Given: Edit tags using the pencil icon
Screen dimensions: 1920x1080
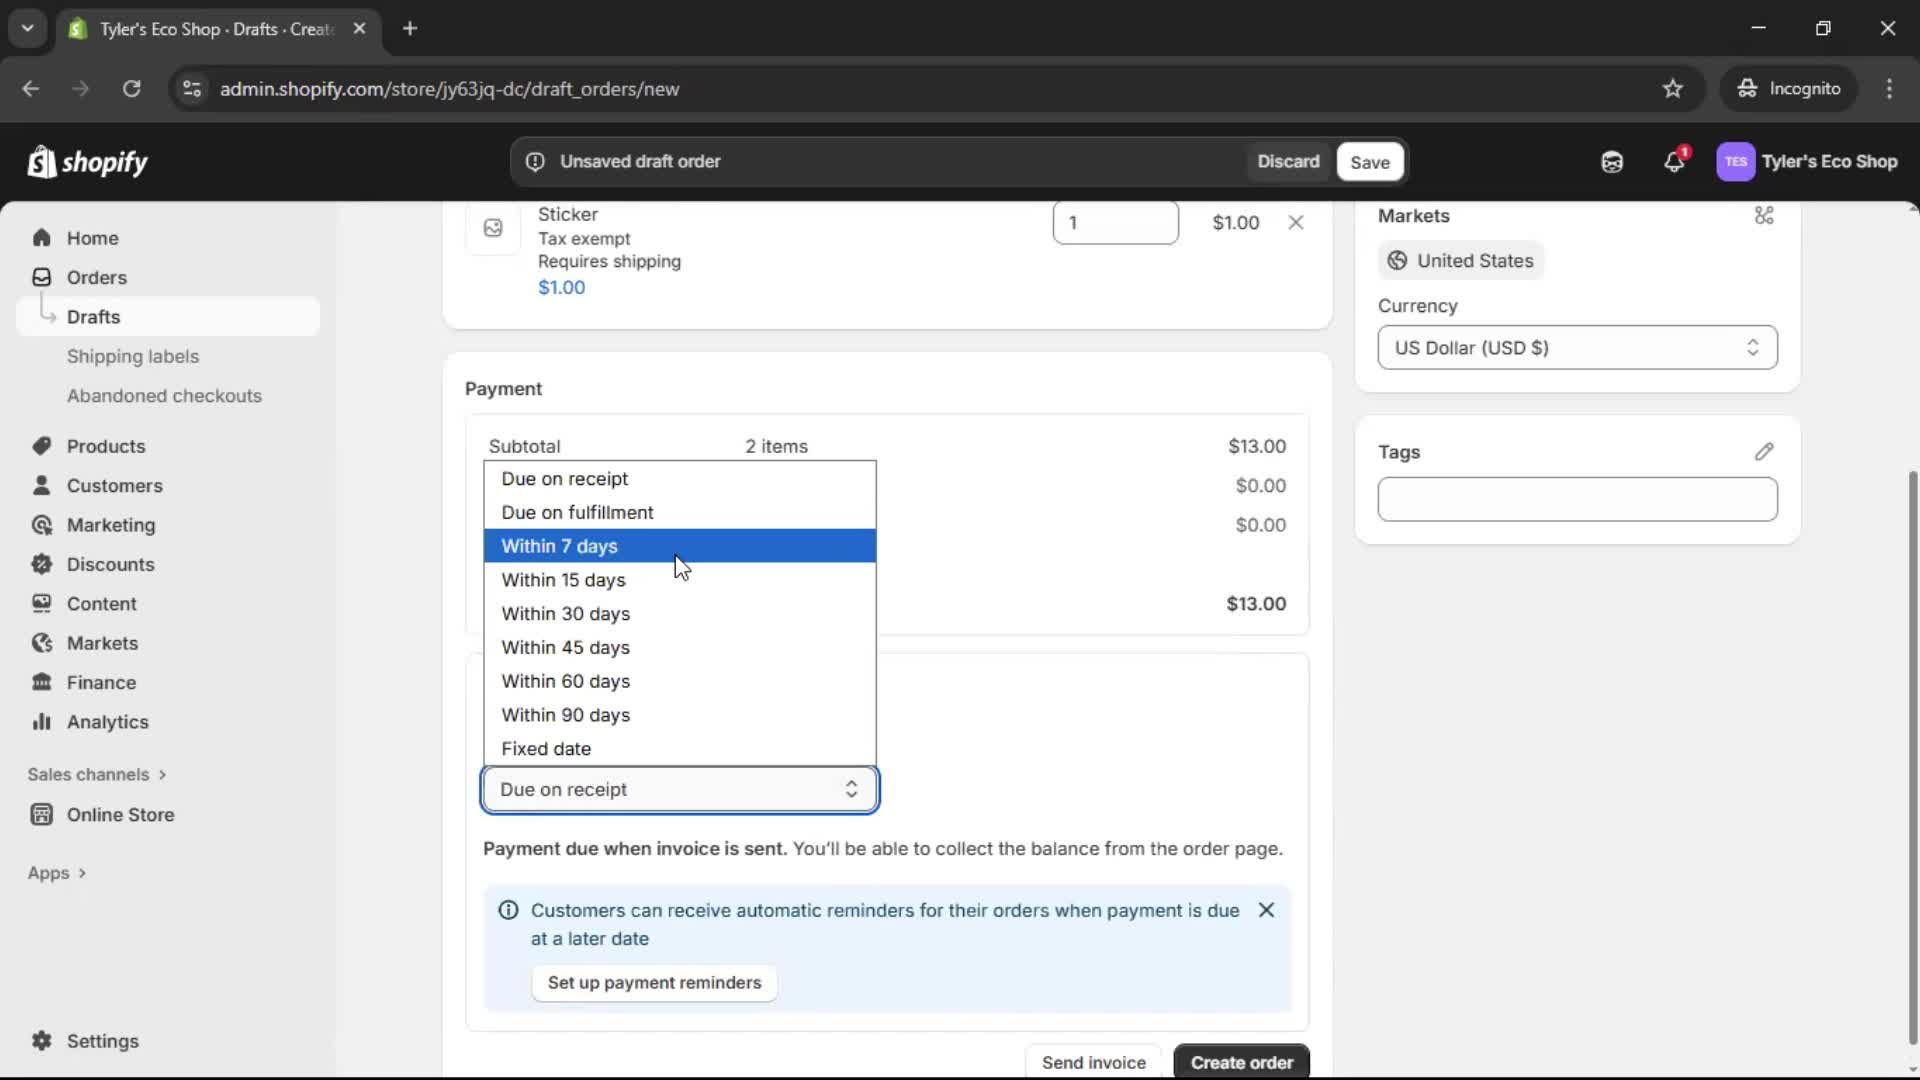Looking at the screenshot, I should 1764,452.
